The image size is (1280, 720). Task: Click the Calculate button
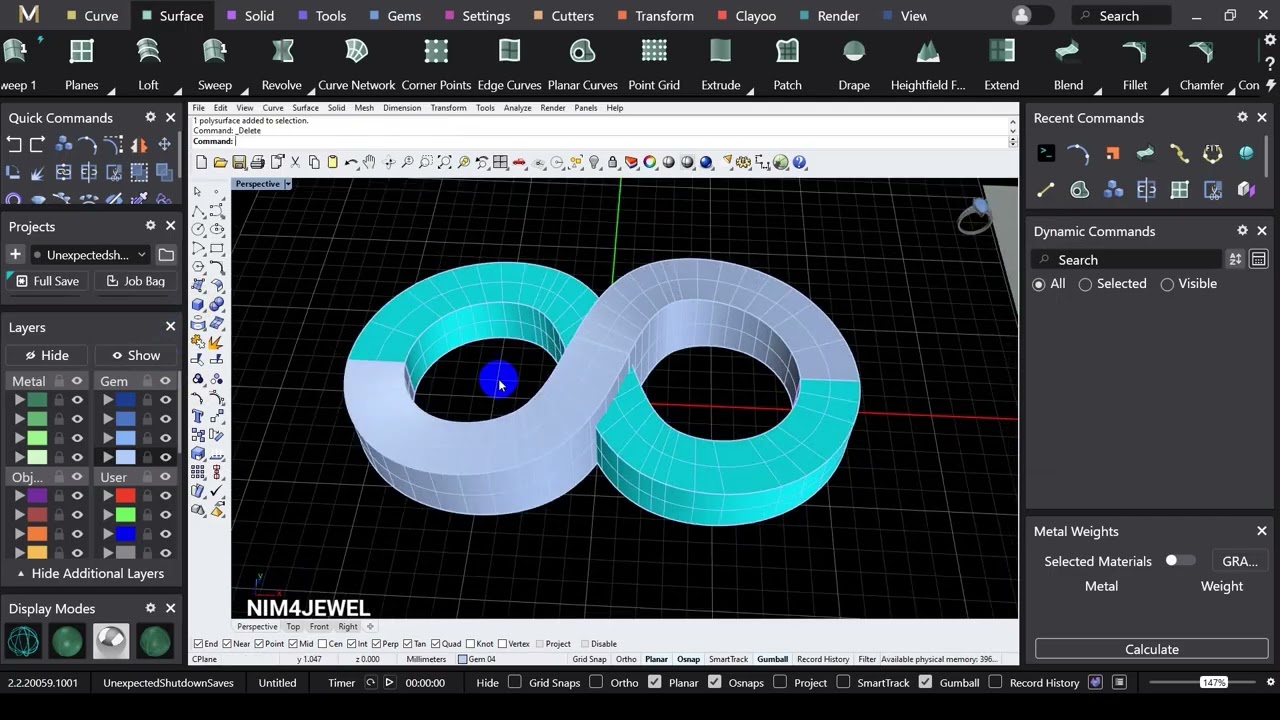(x=1152, y=649)
